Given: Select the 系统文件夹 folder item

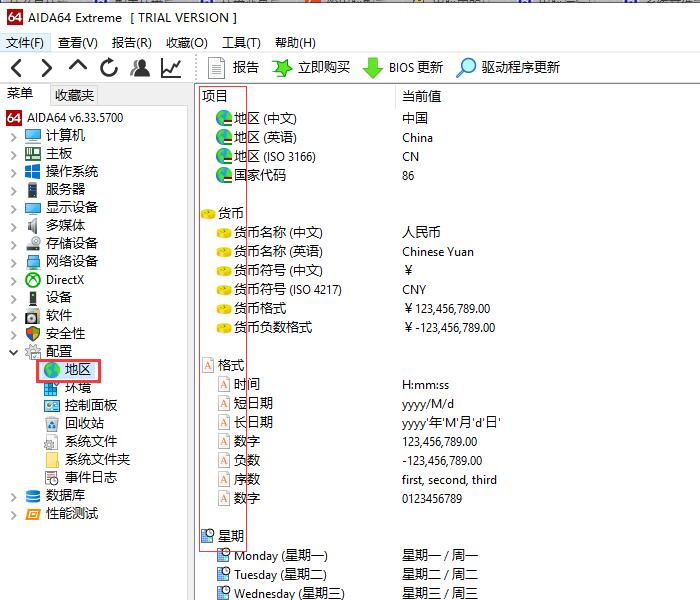Looking at the screenshot, I should click(x=88, y=460).
